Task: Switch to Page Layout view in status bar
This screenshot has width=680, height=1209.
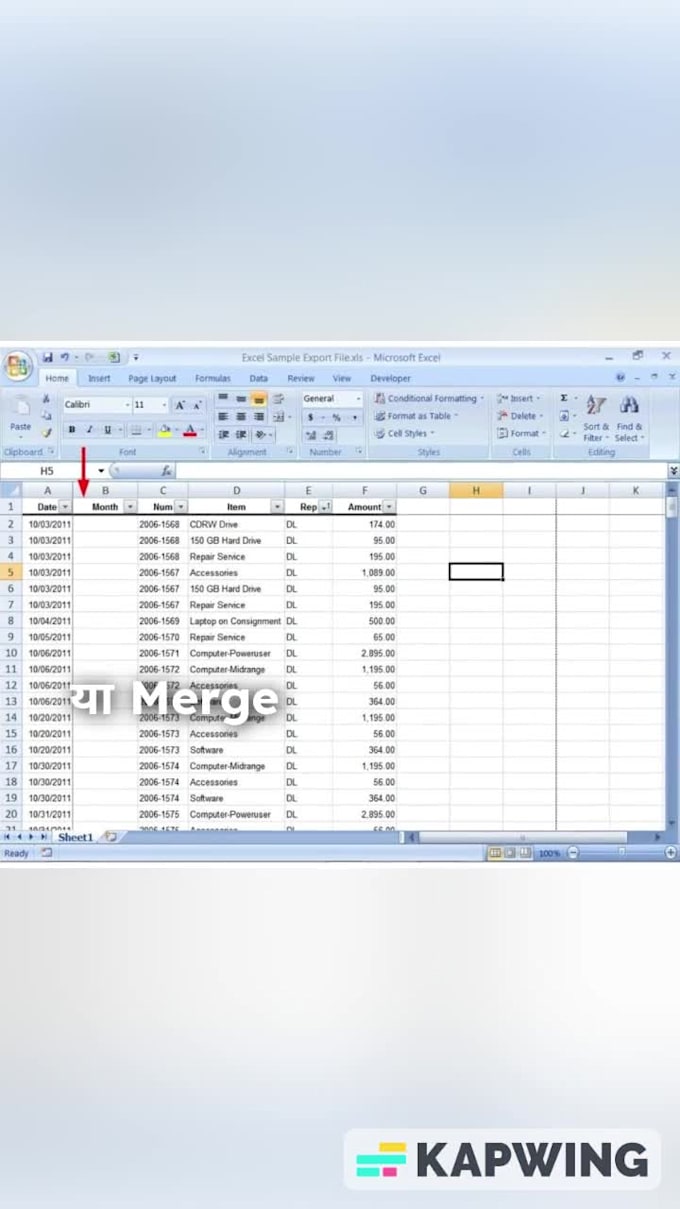Action: coord(509,853)
